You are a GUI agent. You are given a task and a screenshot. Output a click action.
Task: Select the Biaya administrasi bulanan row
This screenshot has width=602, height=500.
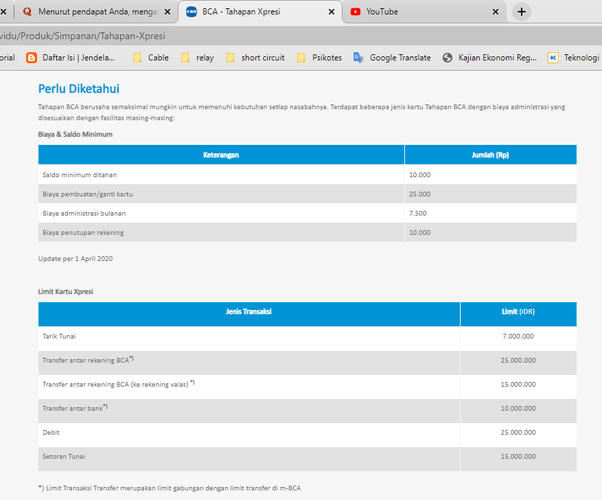point(307,213)
